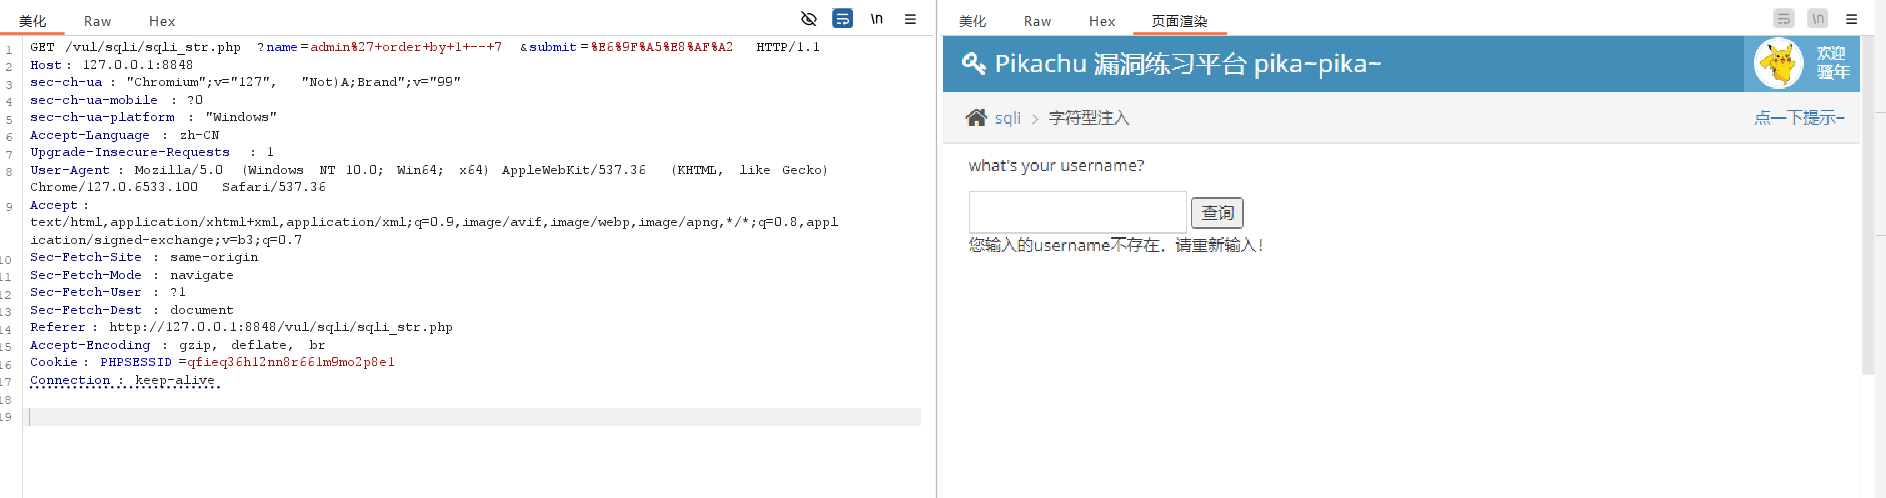
Task: Click the username input field
Action: 1077,212
